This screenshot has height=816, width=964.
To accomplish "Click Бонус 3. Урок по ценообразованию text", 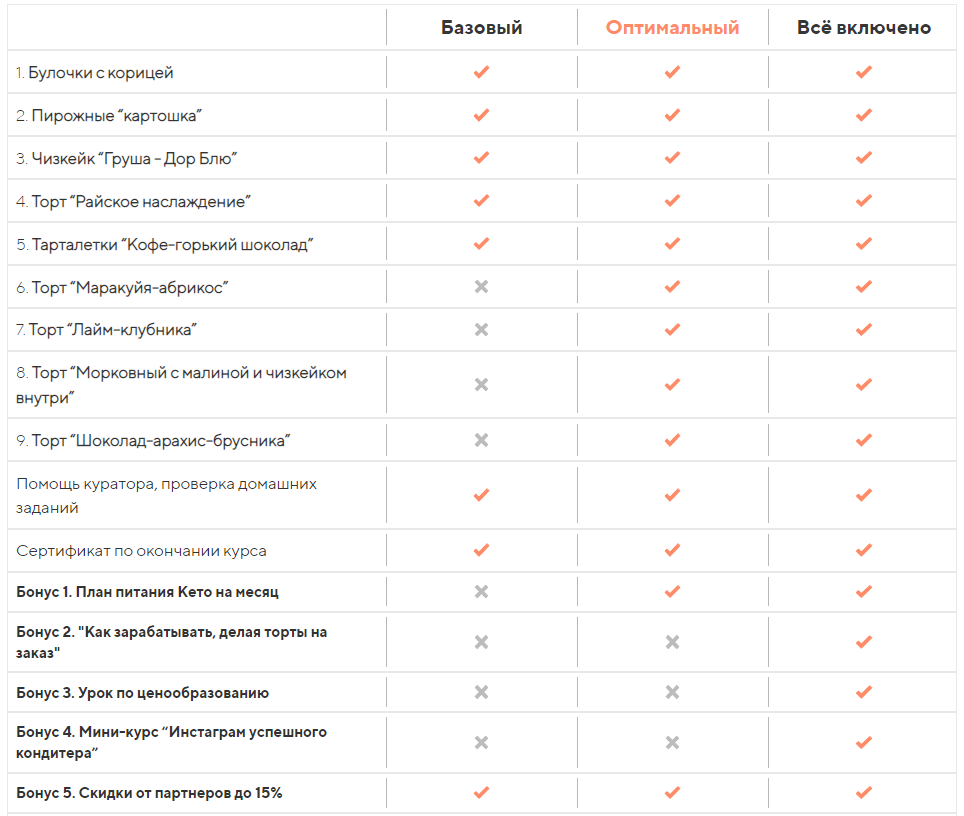I will [143, 693].
